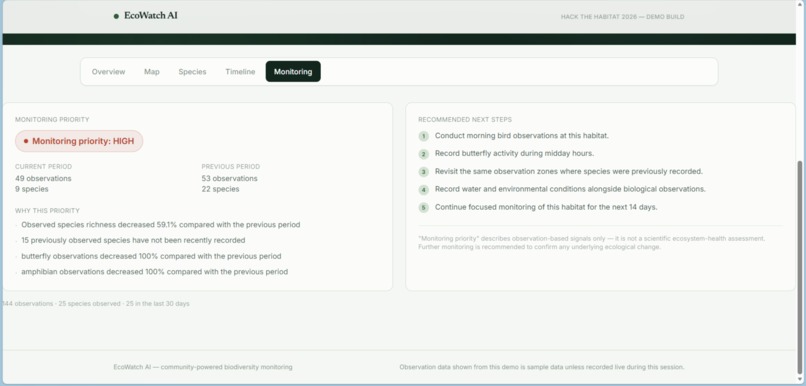Image resolution: width=806 pixels, height=386 pixels.
Task: Select the active Monitoring tab
Action: [x=293, y=71]
